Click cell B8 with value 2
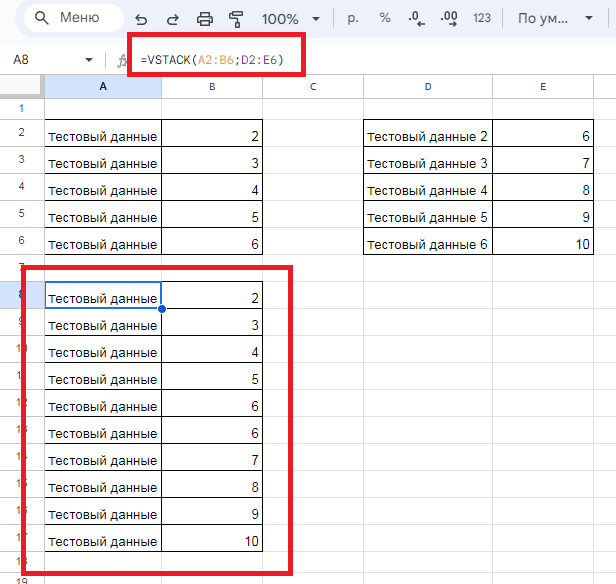This screenshot has height=584, width=616. pos(212,295)
